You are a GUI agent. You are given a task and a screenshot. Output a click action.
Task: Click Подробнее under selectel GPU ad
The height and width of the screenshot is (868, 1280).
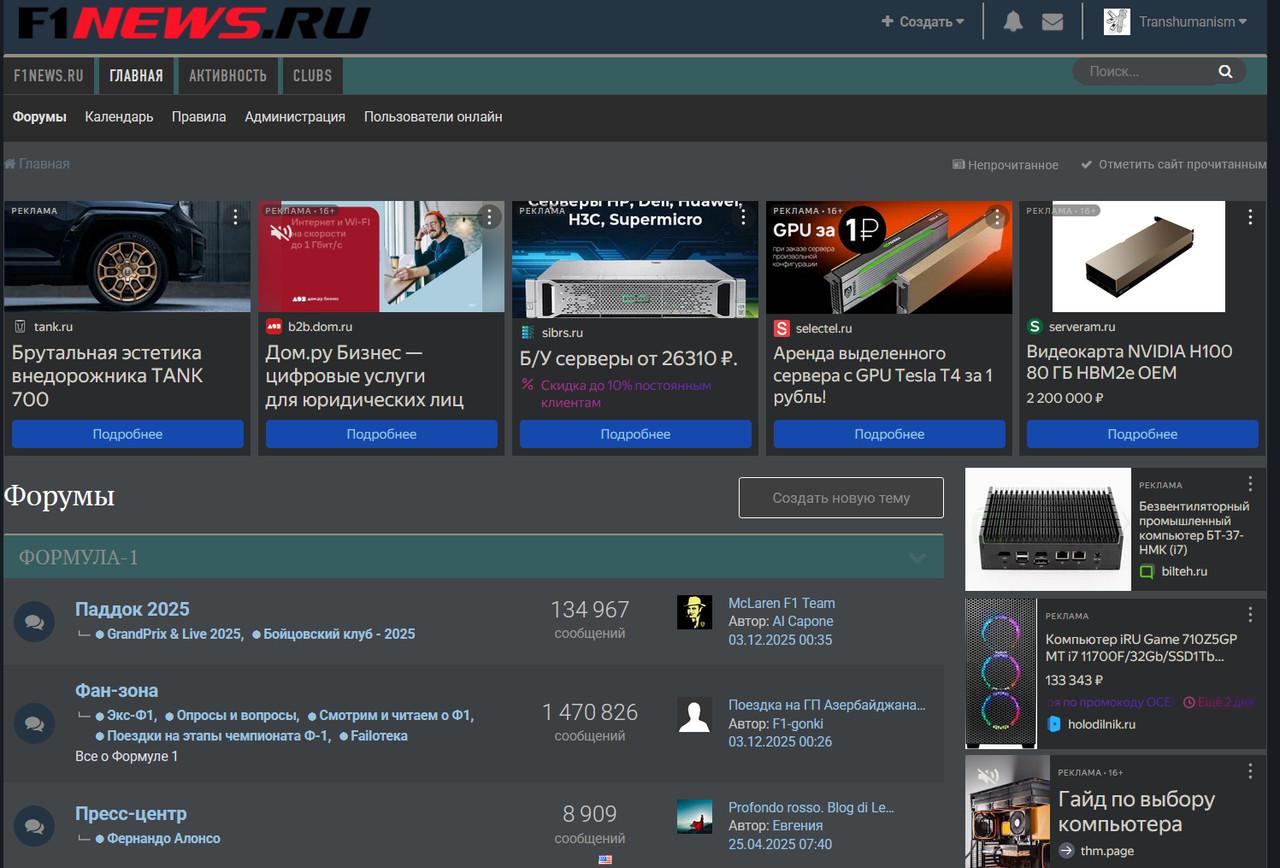coord(889,434)
